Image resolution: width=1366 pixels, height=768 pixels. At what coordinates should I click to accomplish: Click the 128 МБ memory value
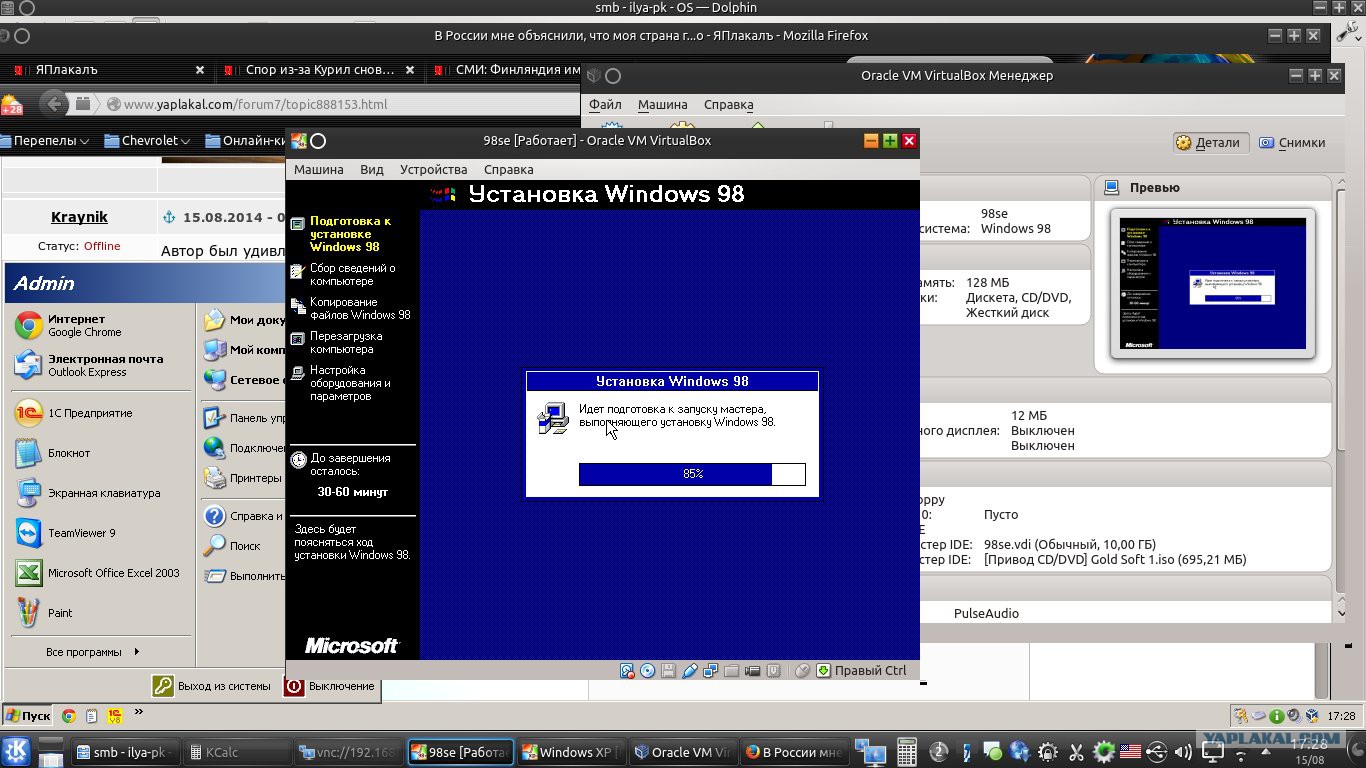coord(987,282)
